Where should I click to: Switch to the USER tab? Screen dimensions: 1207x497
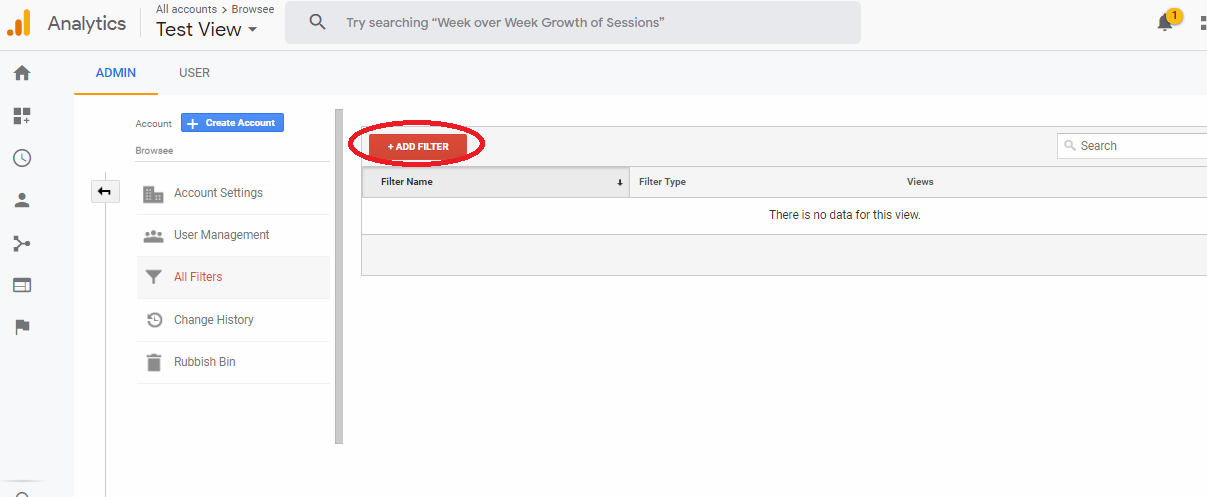194,73
